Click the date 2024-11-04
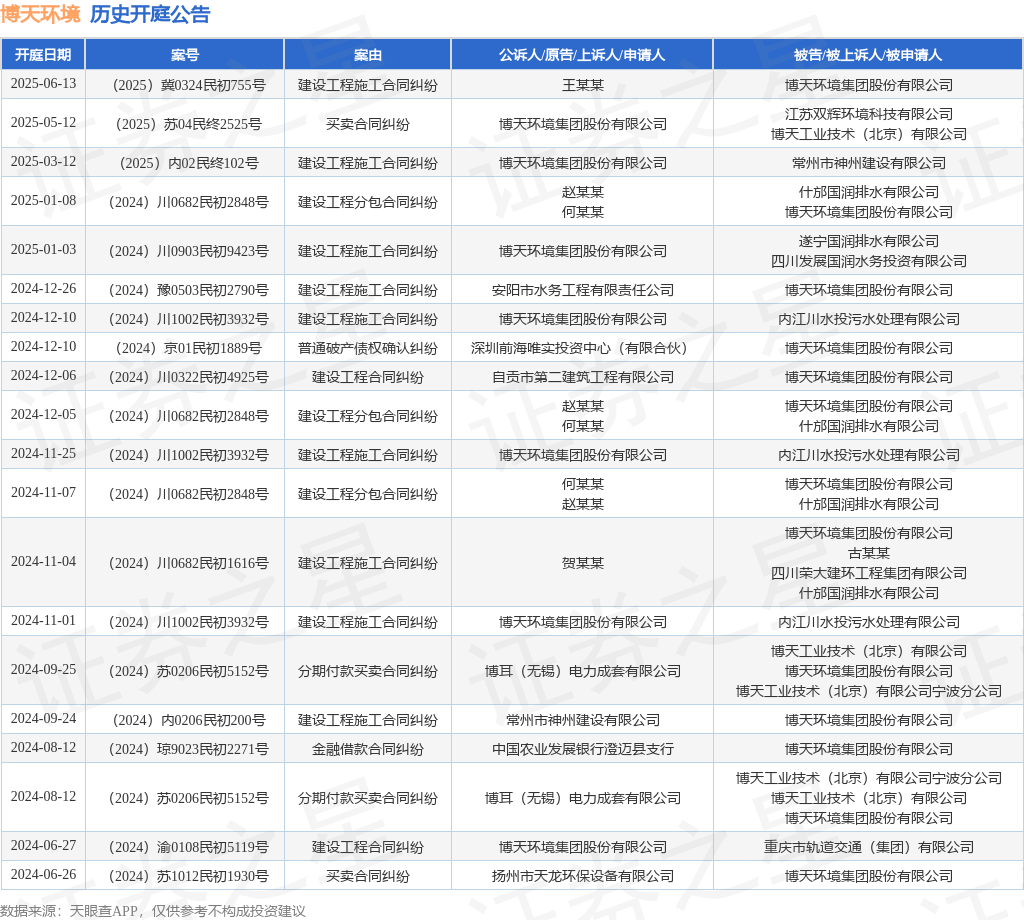The width and height of the screenshot is (1024, 920). point(43,562)
